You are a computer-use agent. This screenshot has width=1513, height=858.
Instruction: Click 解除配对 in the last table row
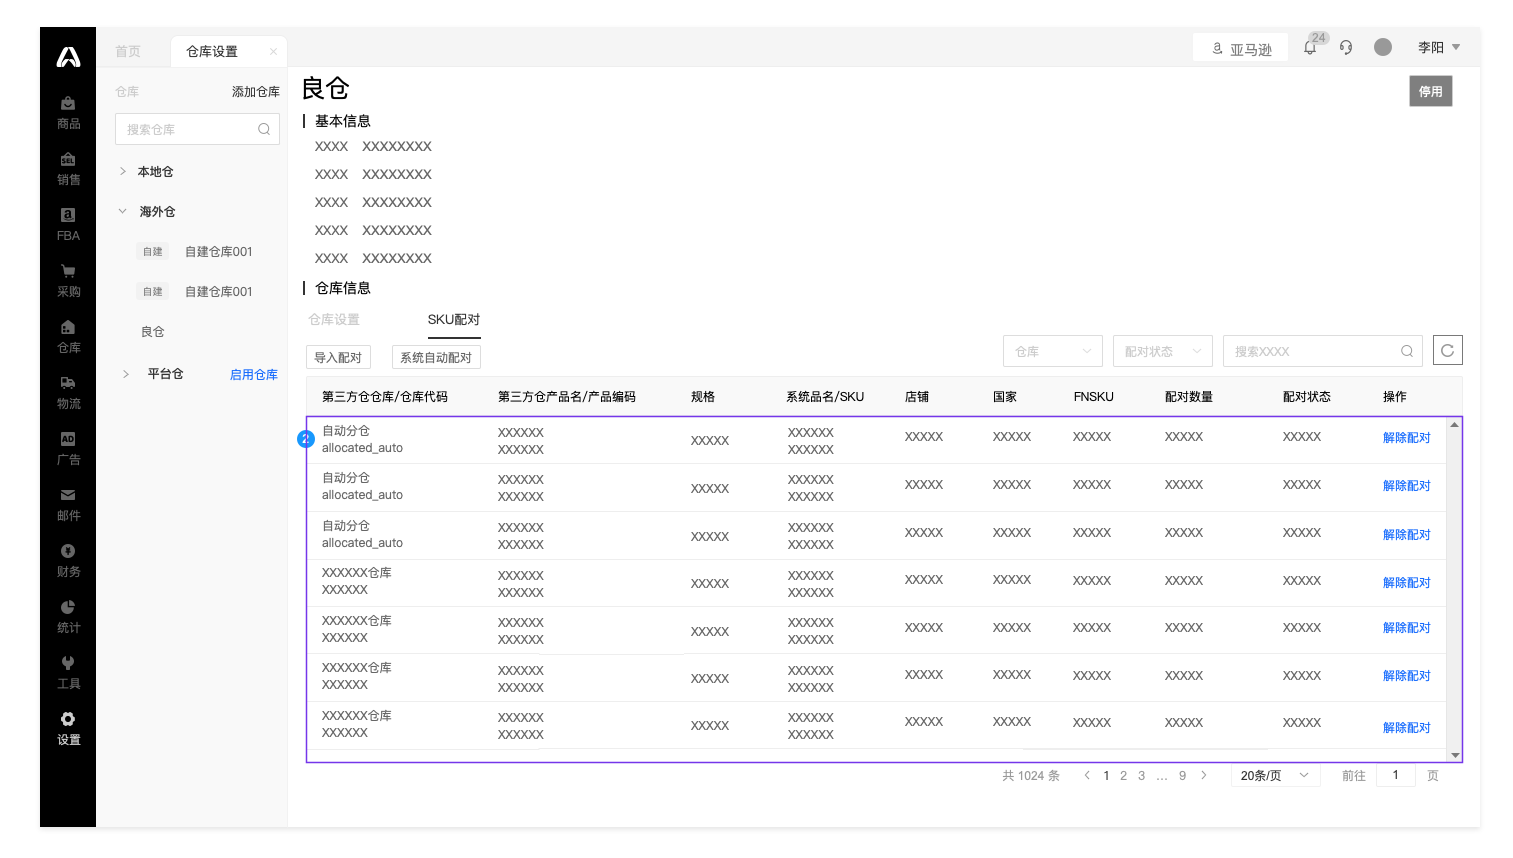(x=1407, y=727)
